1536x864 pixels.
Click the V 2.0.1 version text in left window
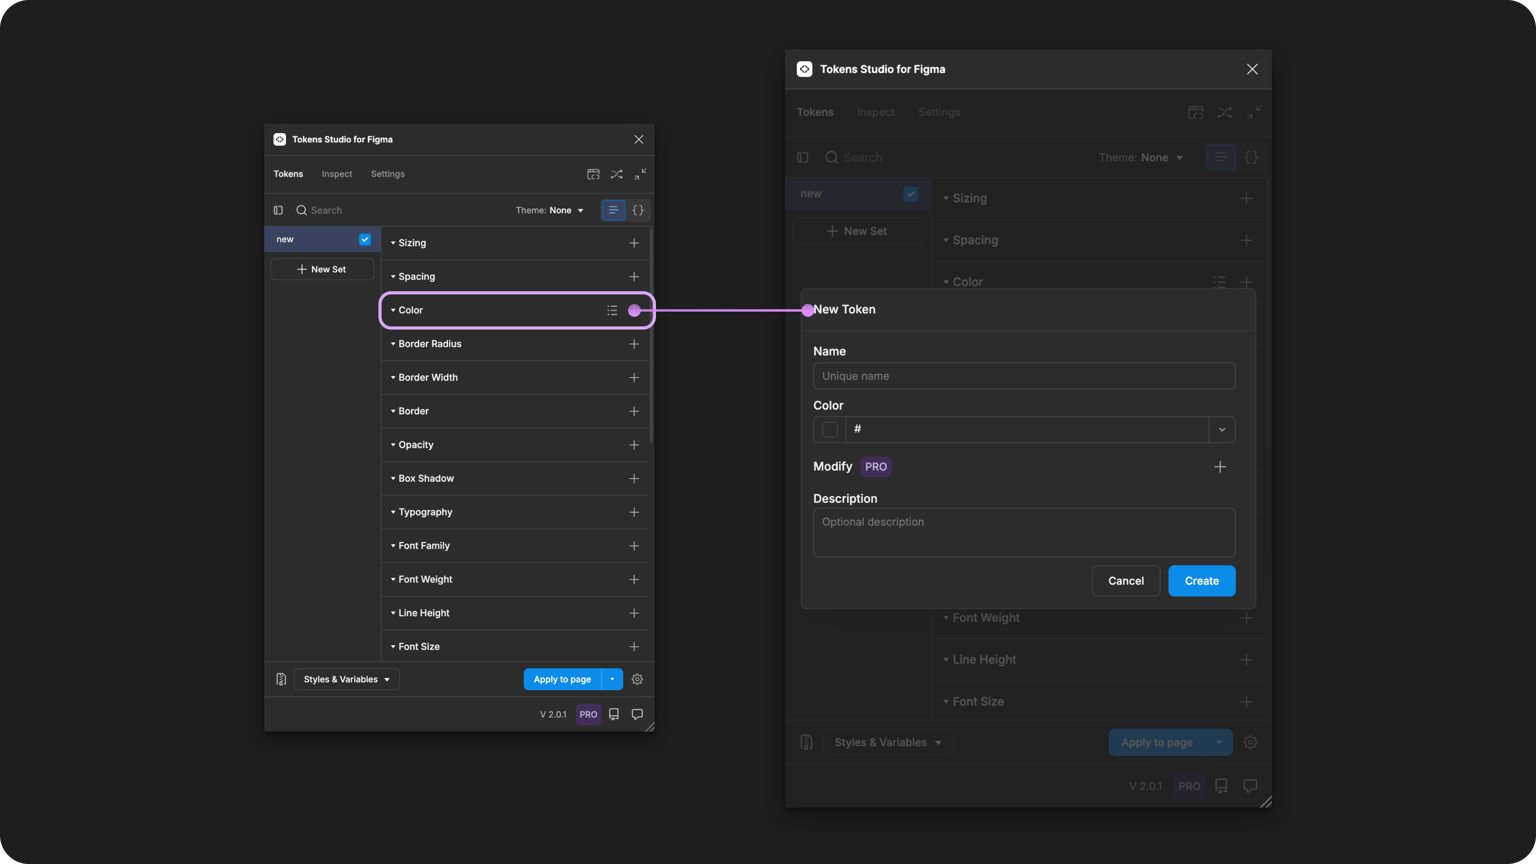click(x=553, y=715)
